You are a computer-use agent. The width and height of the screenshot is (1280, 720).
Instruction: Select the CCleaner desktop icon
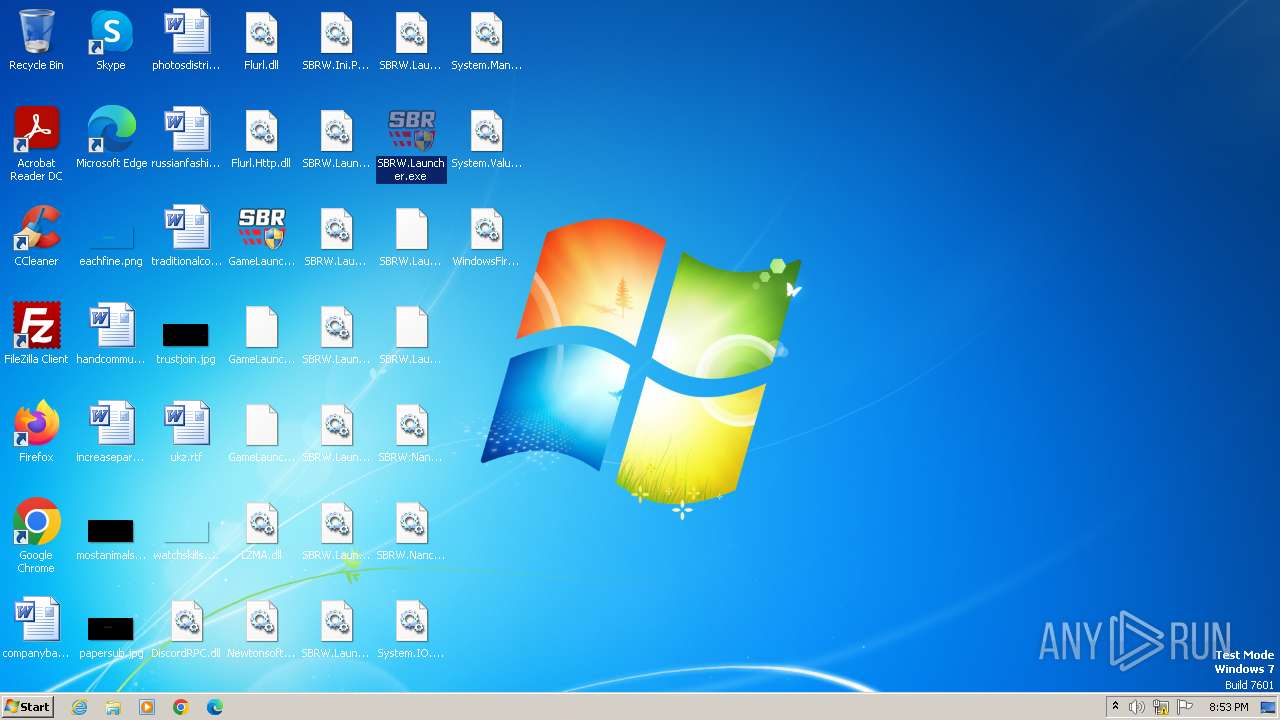[x=36, y=237]
